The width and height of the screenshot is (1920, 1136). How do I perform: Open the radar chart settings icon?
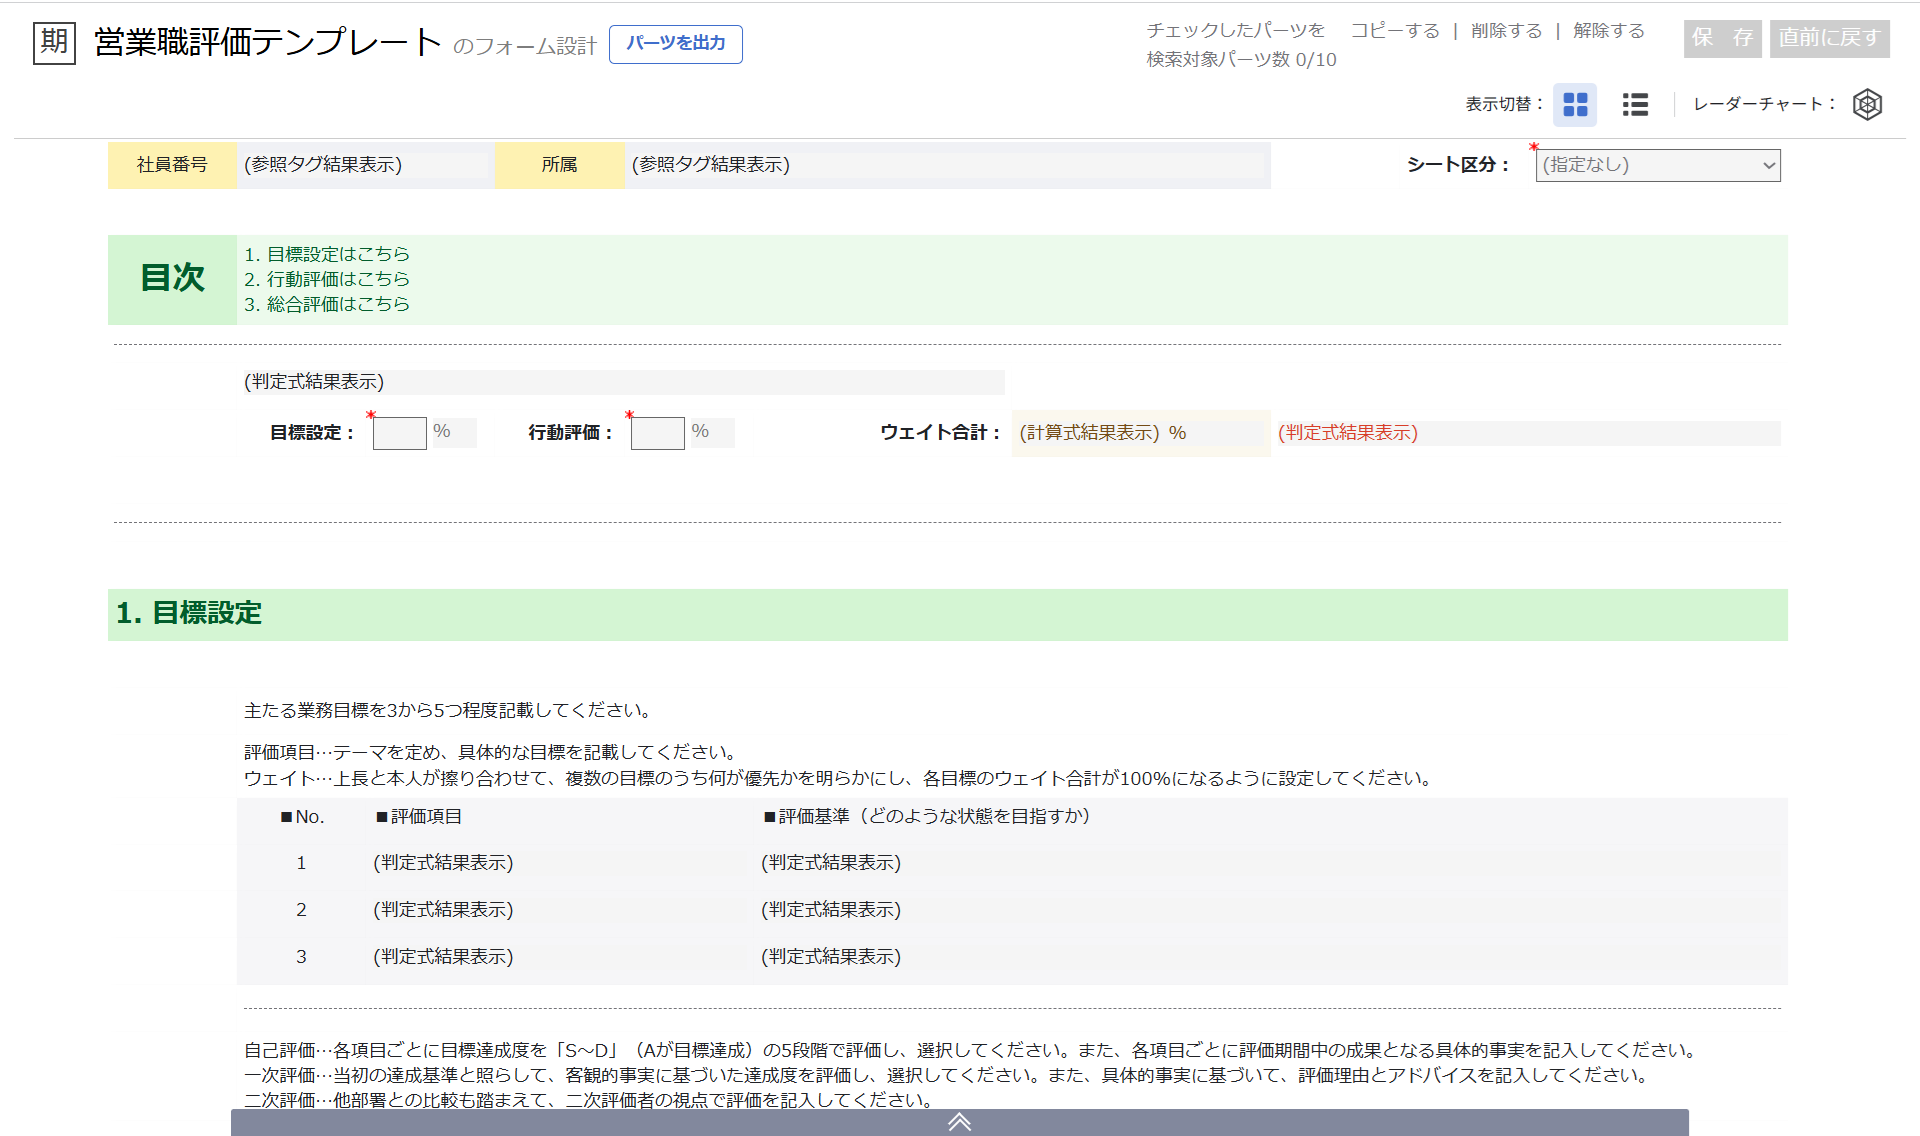(1867, 105)
